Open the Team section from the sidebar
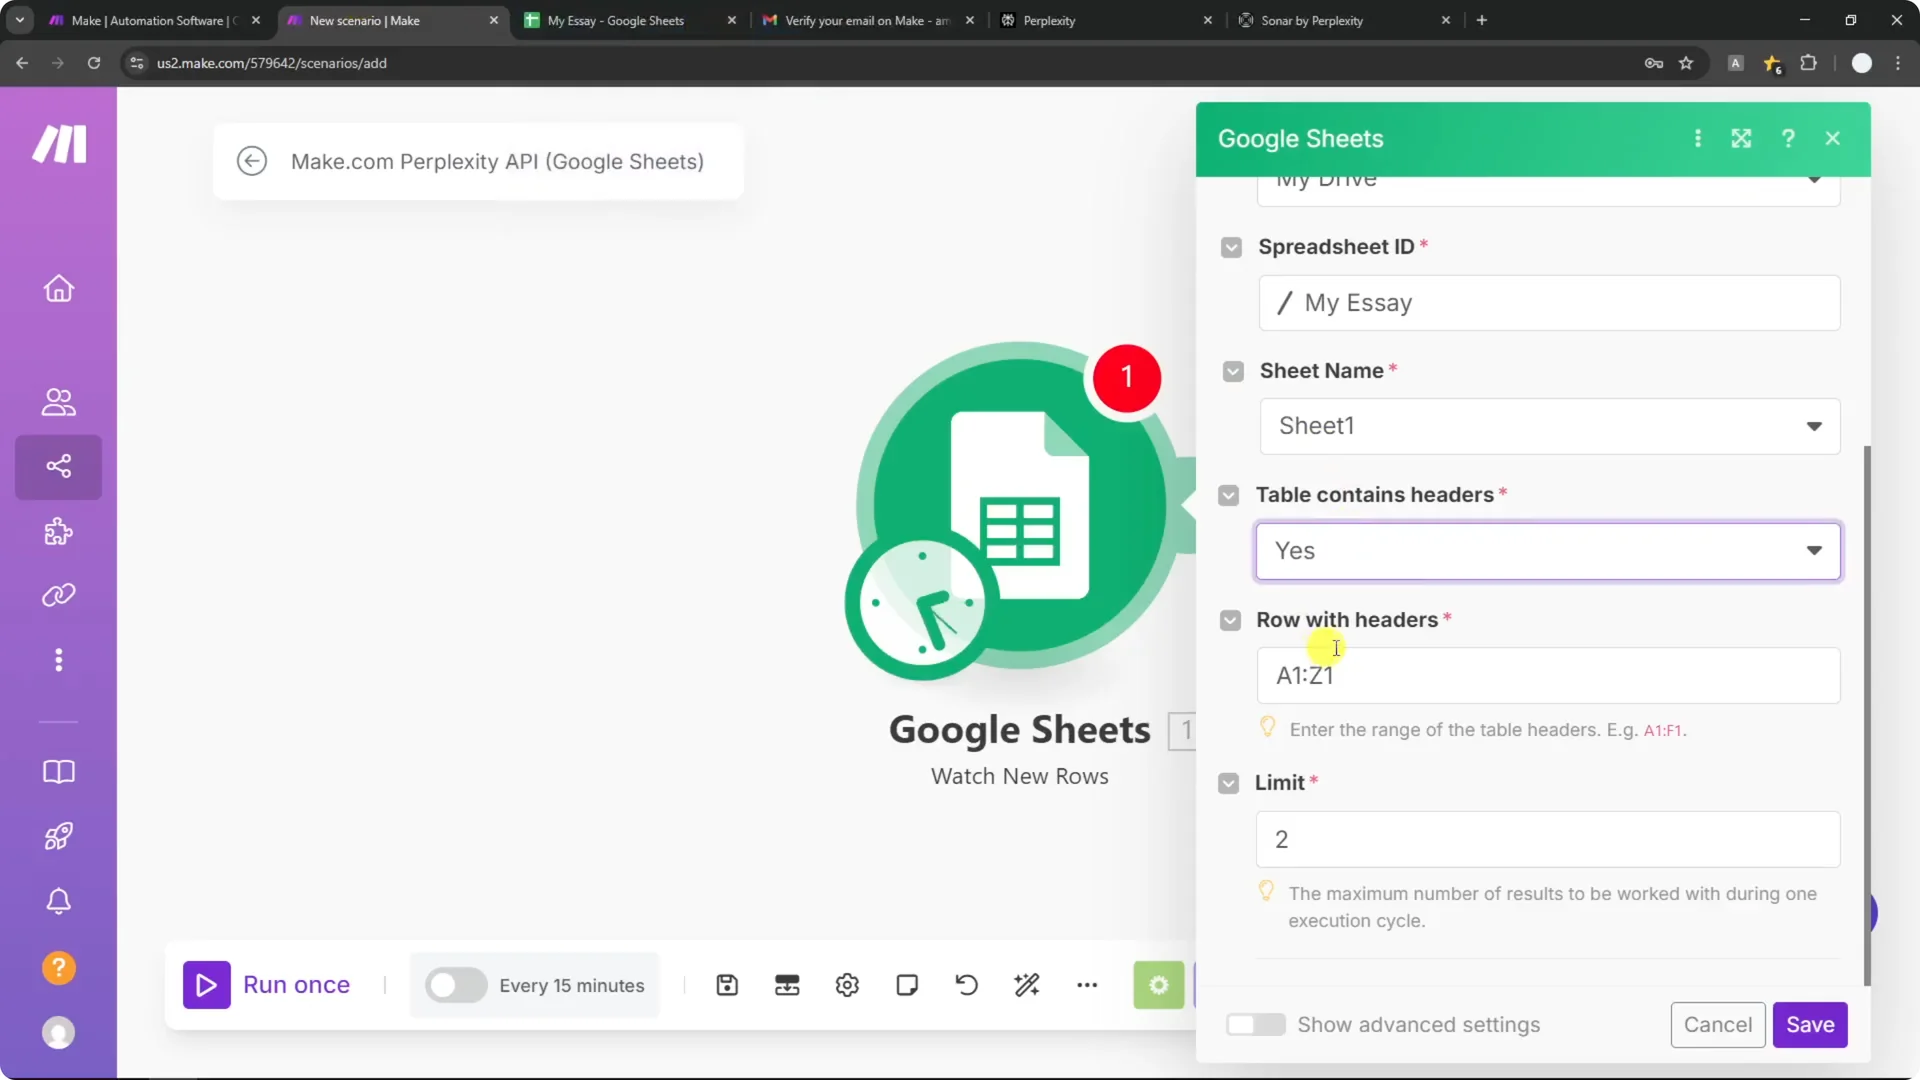The width and height of the screenshot is (1920, 1080). 58,403
